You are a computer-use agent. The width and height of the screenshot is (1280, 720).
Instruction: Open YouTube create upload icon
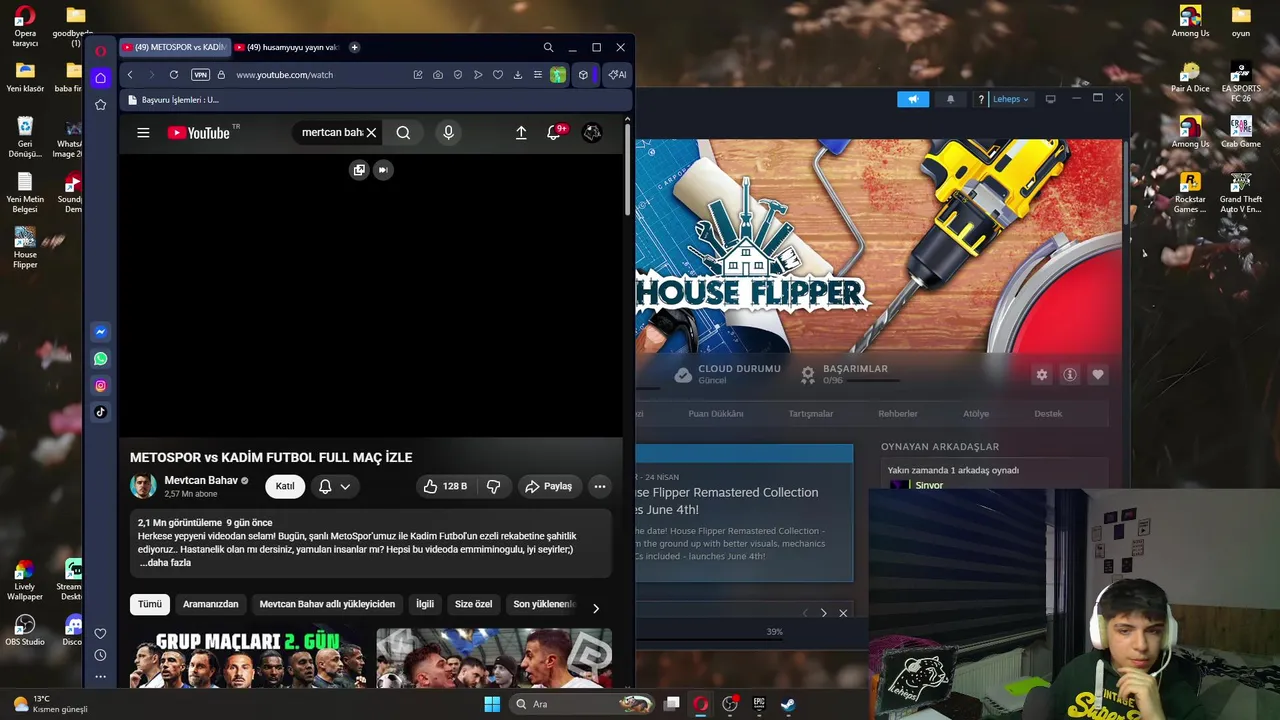coord(521,133)
